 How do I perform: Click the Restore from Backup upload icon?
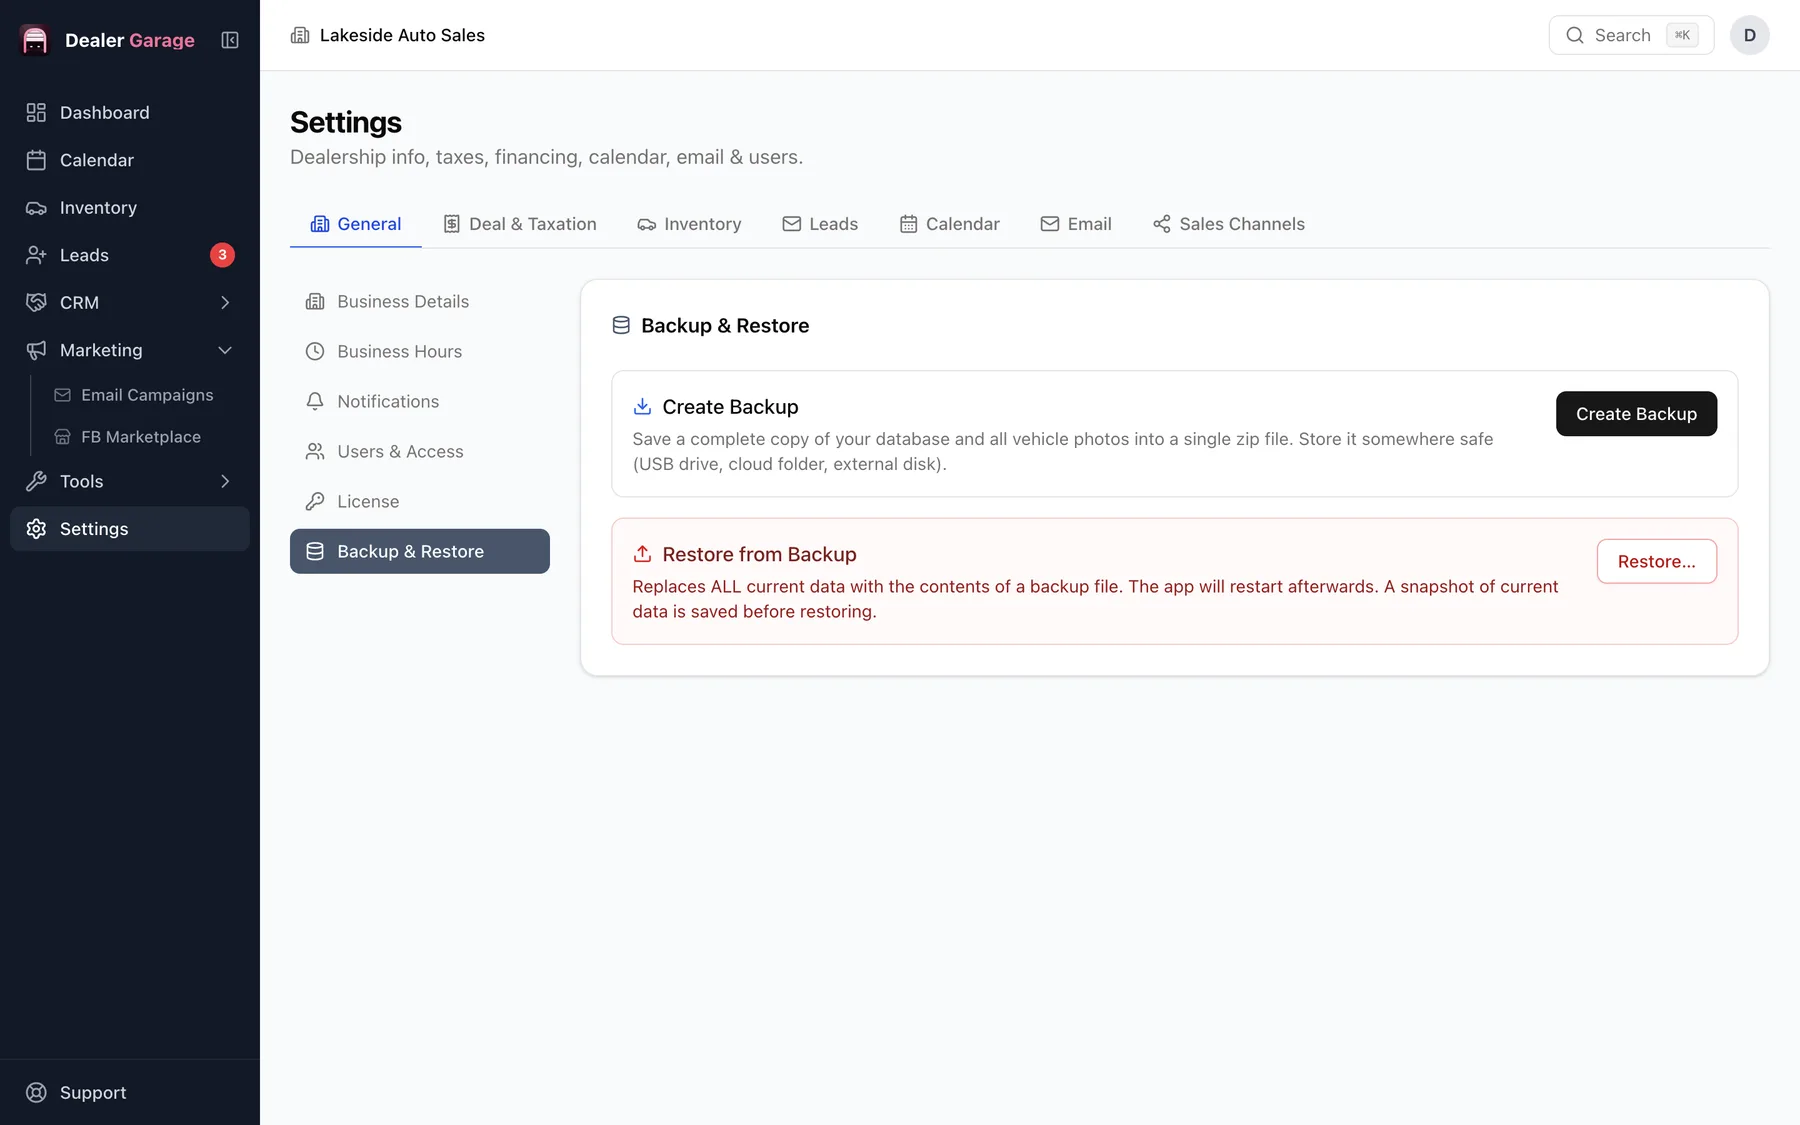643,554
